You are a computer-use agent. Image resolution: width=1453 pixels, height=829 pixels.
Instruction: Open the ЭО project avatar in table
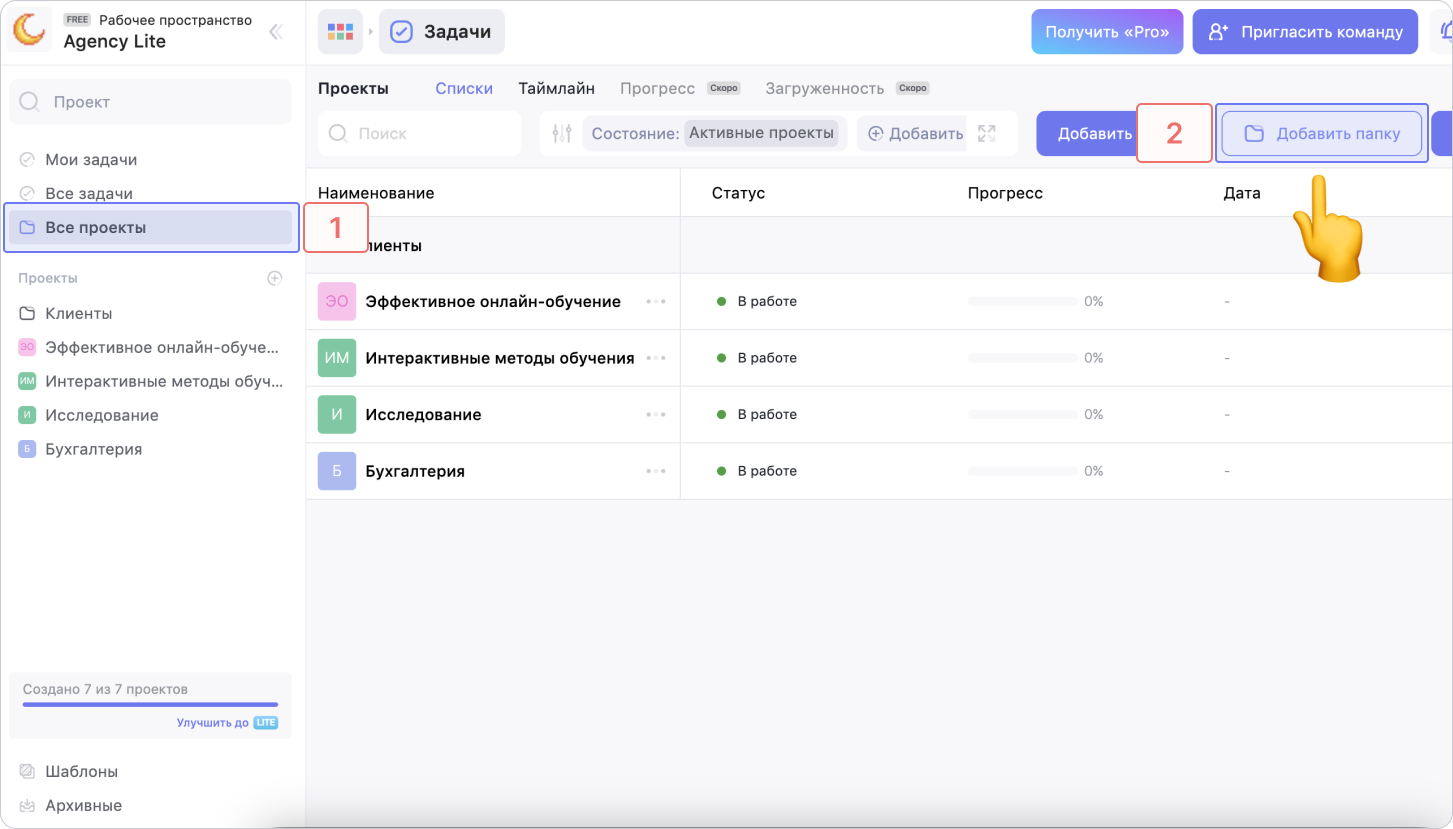pos(337,301)
